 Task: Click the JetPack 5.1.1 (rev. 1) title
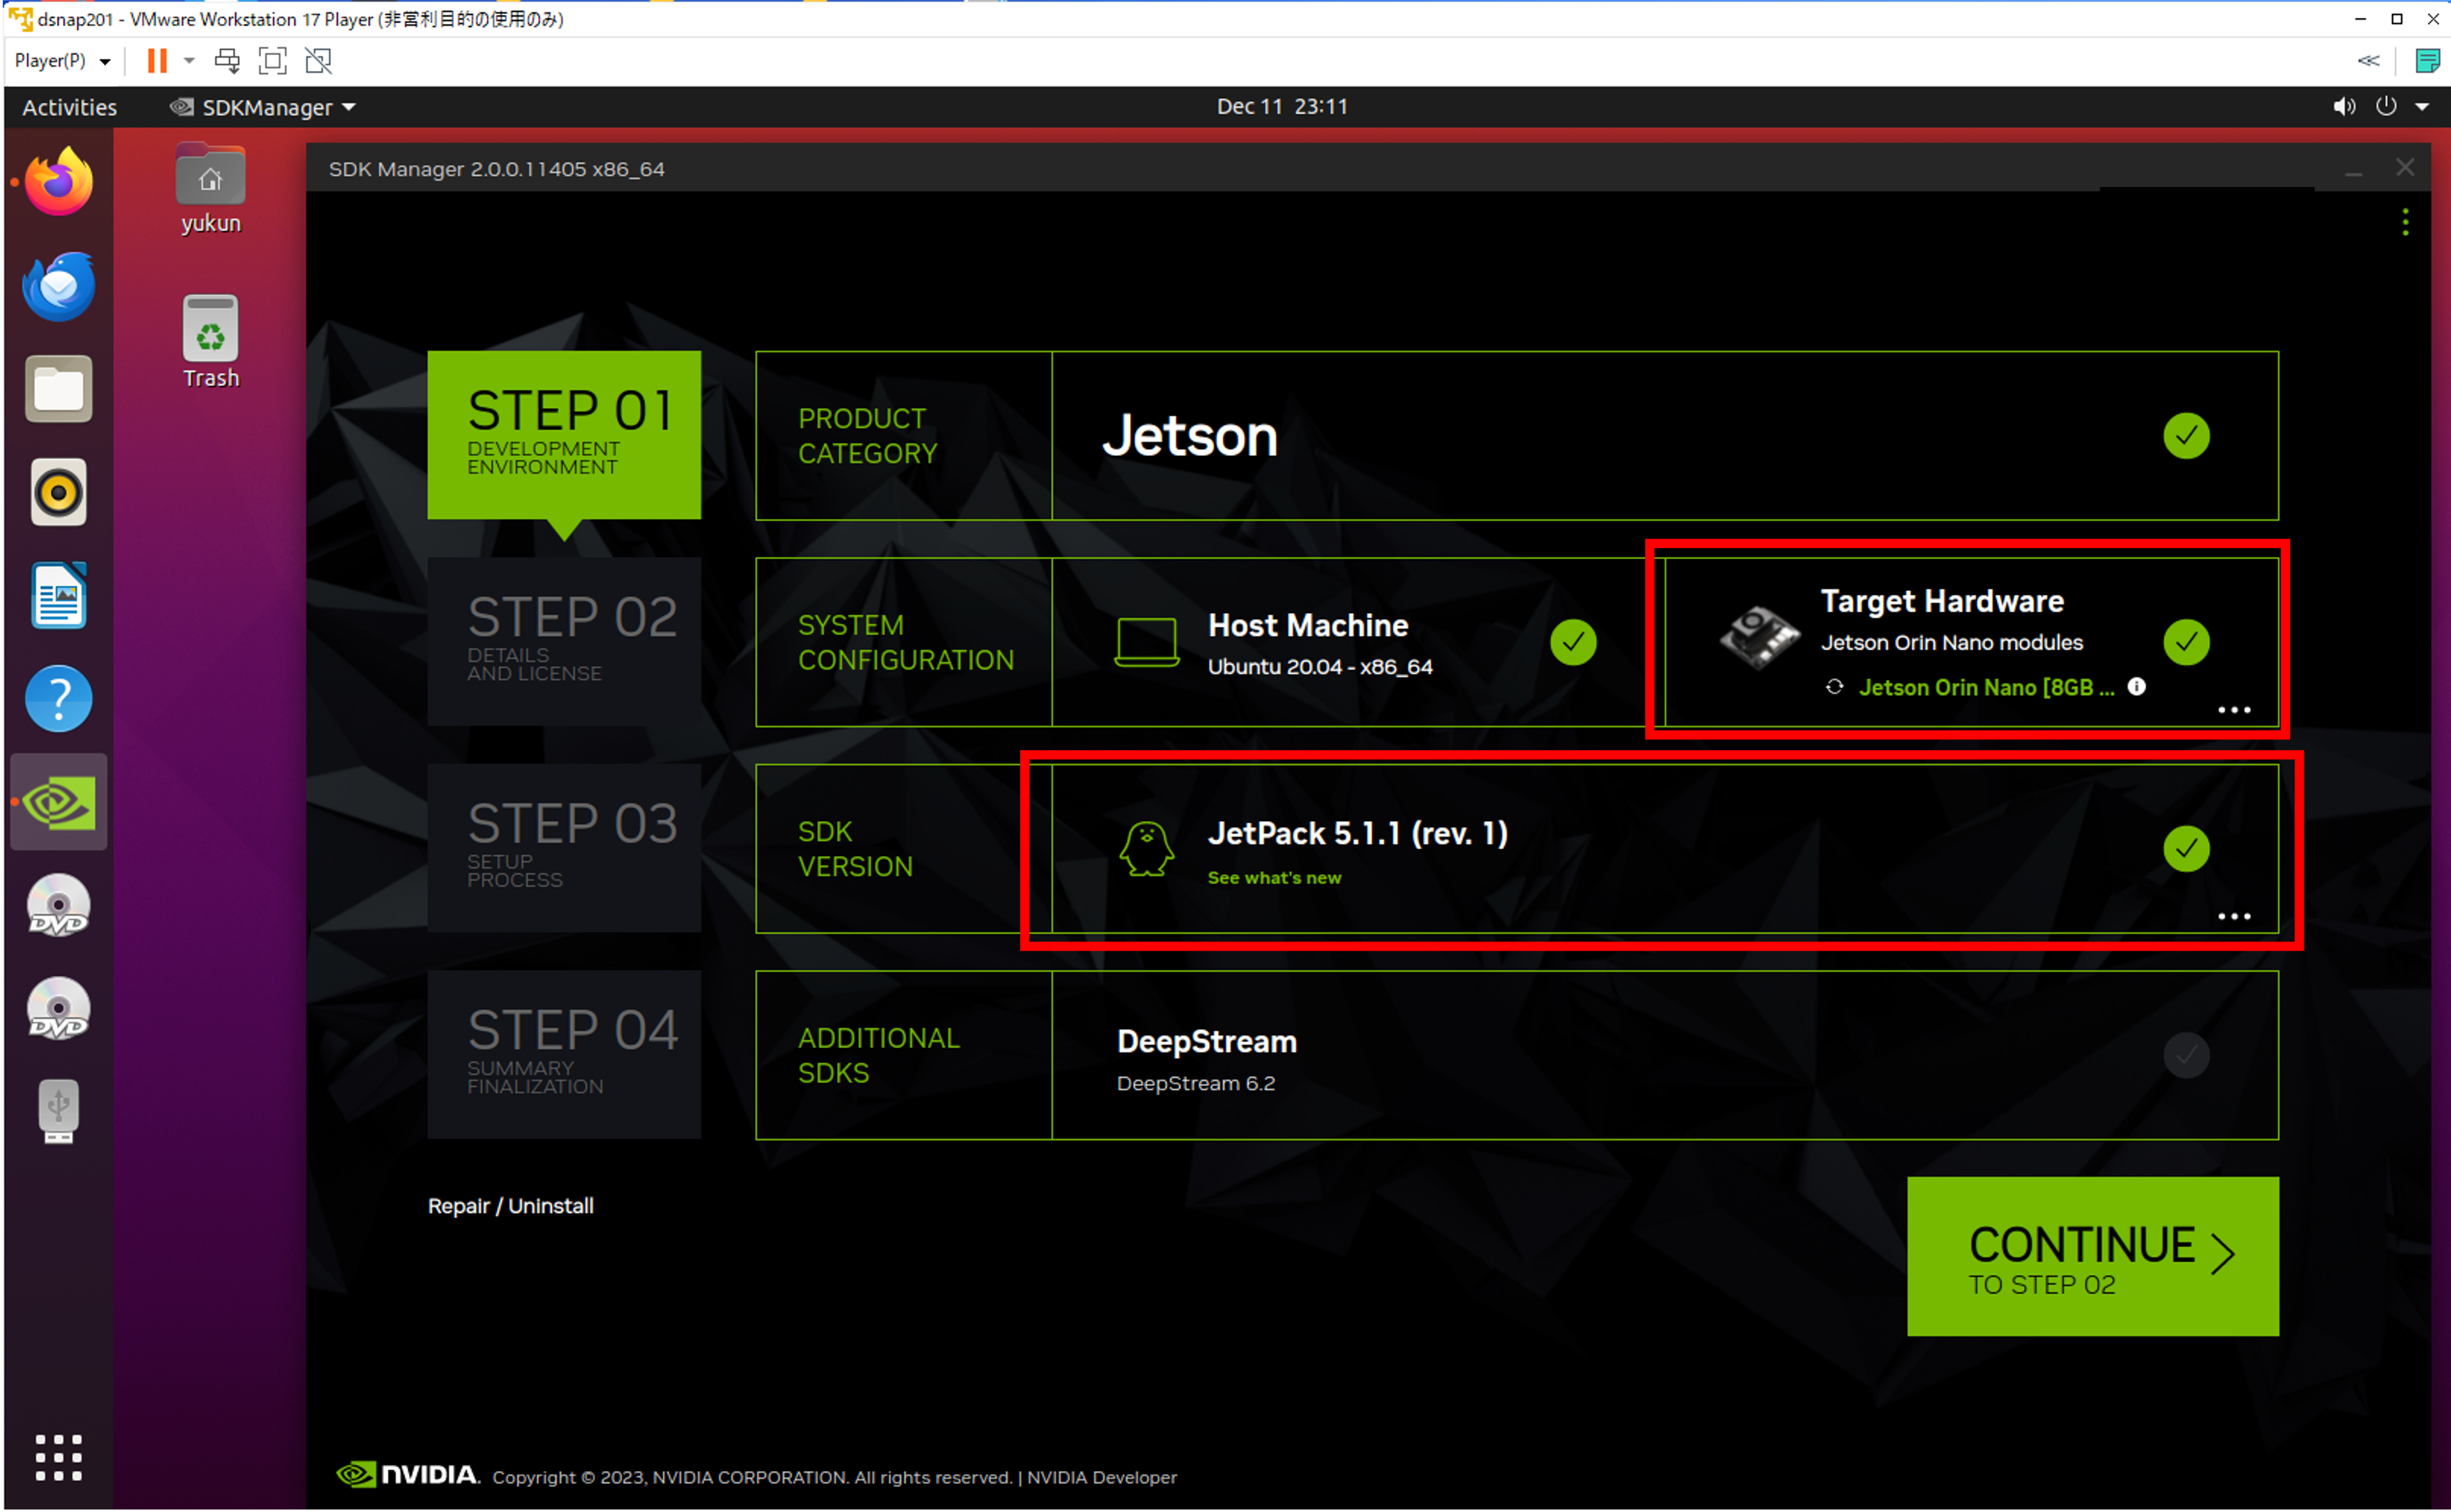coord(1357,834)
